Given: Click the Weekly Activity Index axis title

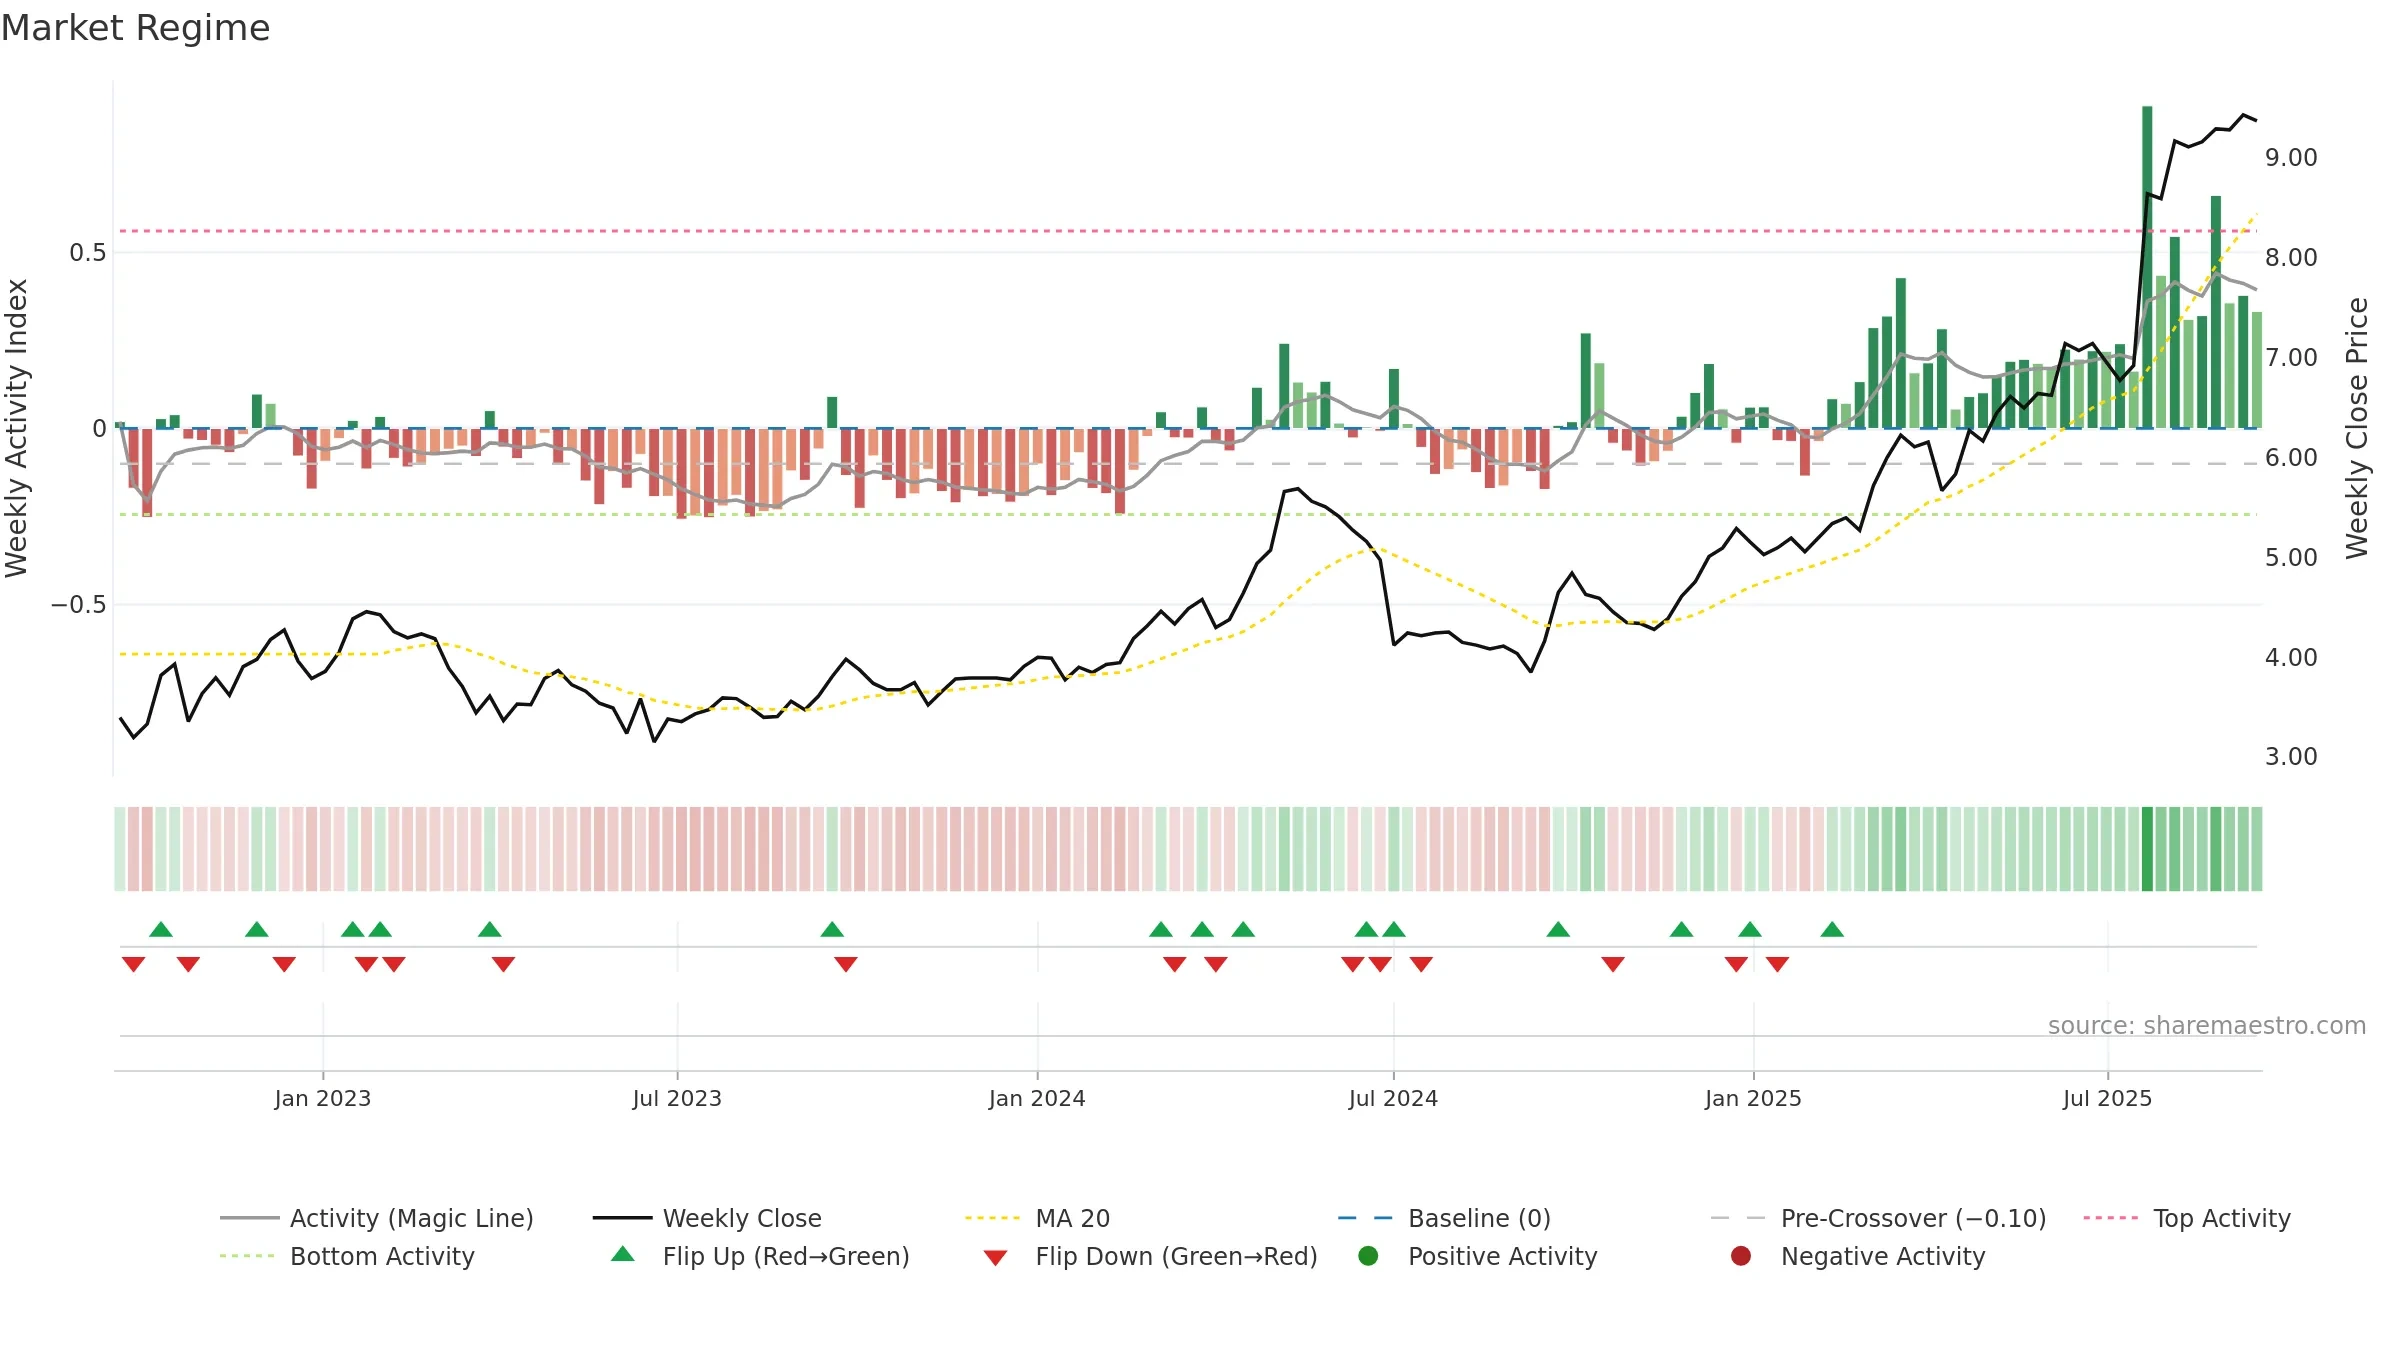Looking at the screenshot, I should 16,428.
